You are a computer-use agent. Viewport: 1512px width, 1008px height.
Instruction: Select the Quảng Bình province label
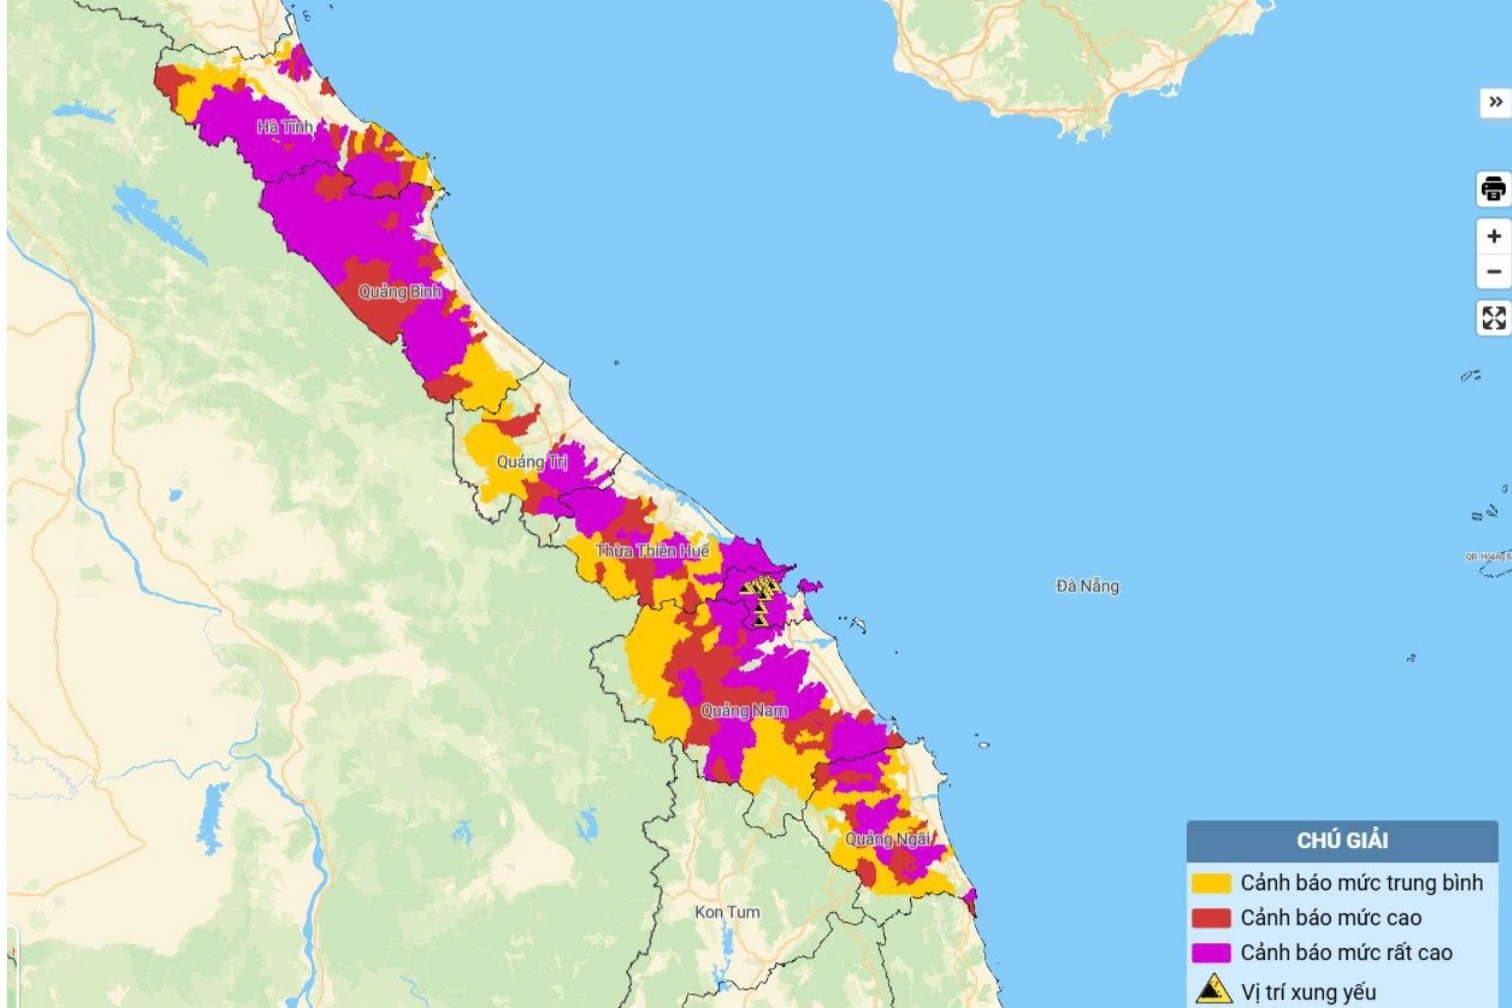pos(400,292)
